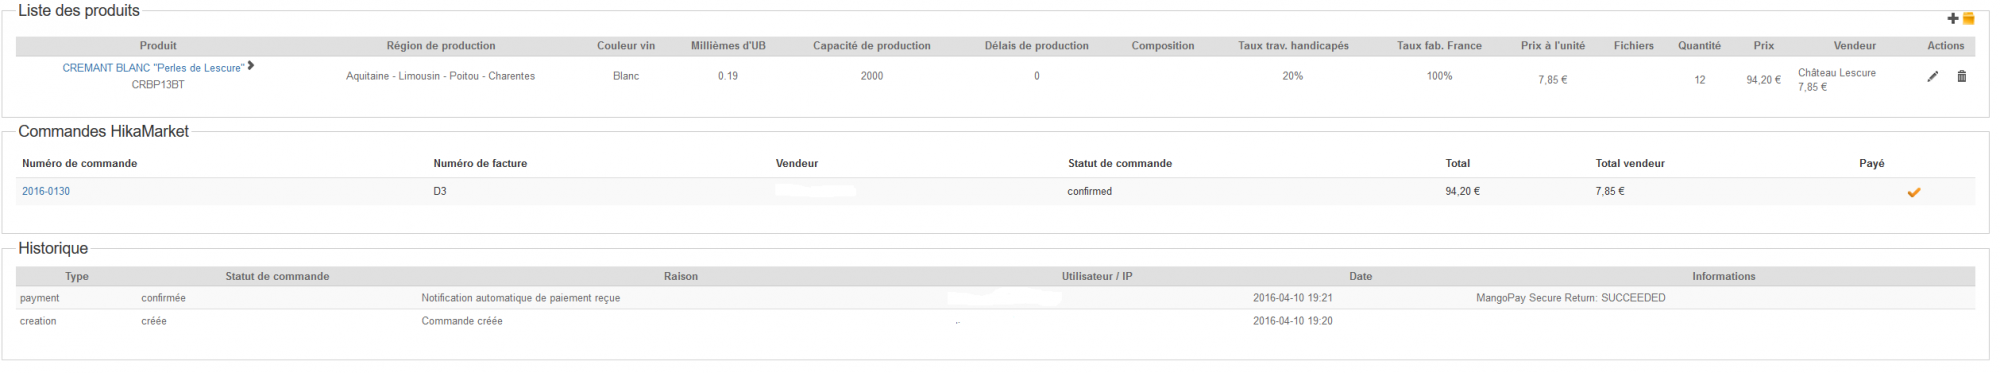Viewport: 2000px width, 373px height.
Task: Open CREMANT BLANC "Perles de Lescure" product link
Action: point(153,68)
